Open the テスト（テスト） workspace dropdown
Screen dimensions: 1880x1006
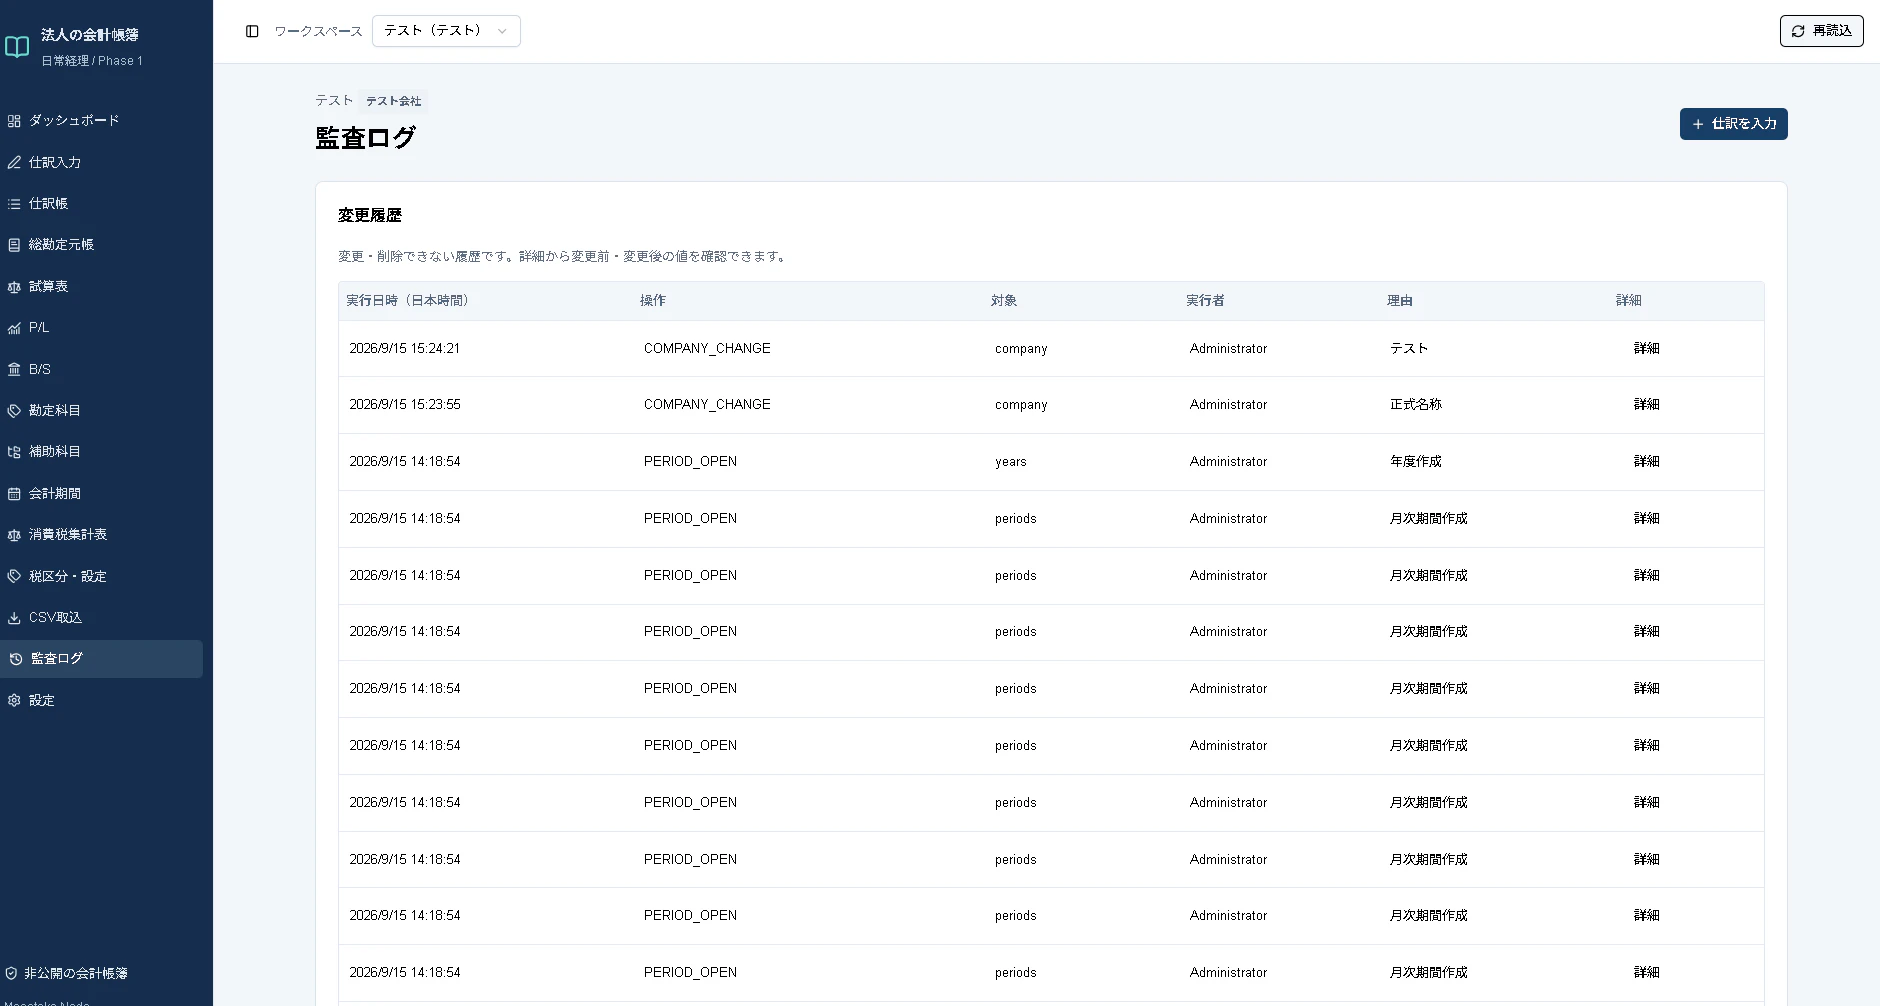pos(446,31)
